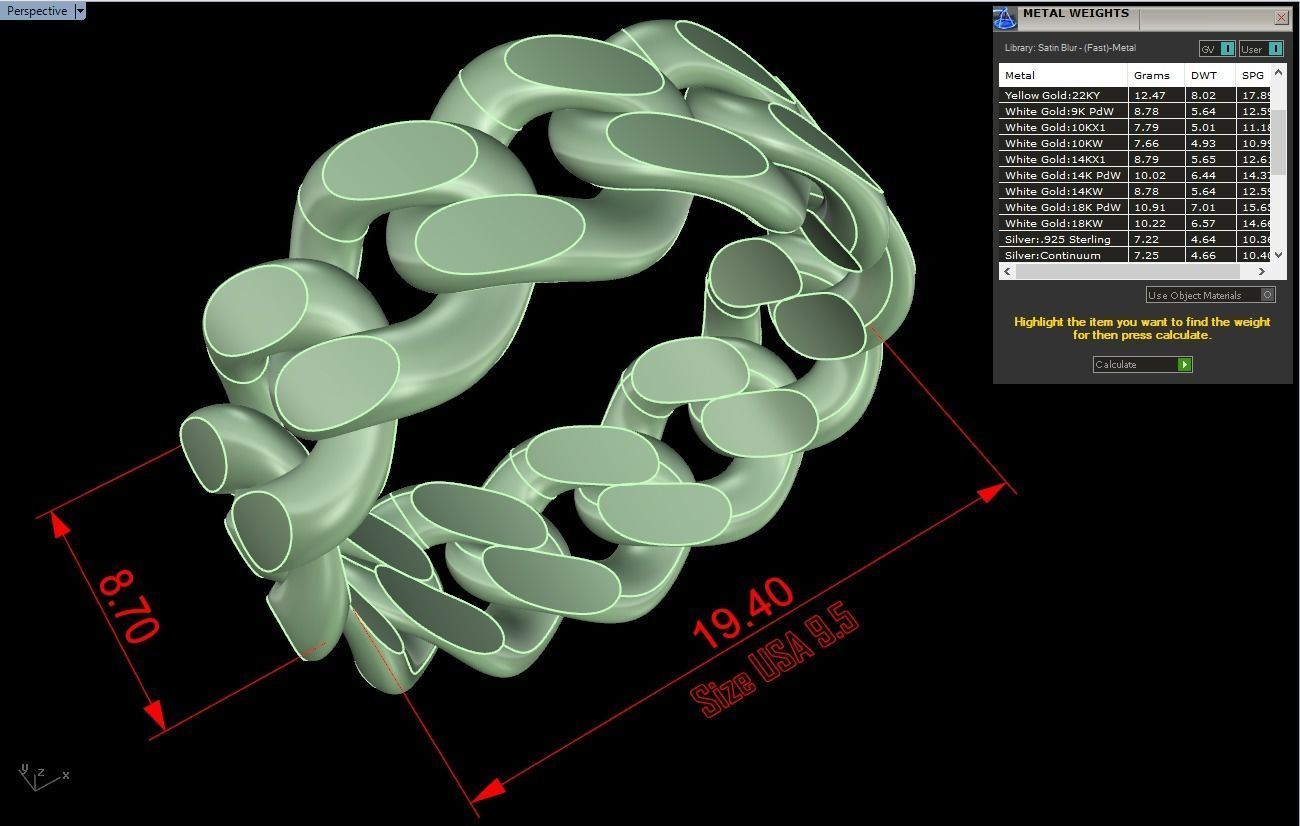Select the White Gold:9K PdW row
Image resolution: width=1300 pixels, height=826 pixels.
pyautogui.click(x=1135, y=111)
